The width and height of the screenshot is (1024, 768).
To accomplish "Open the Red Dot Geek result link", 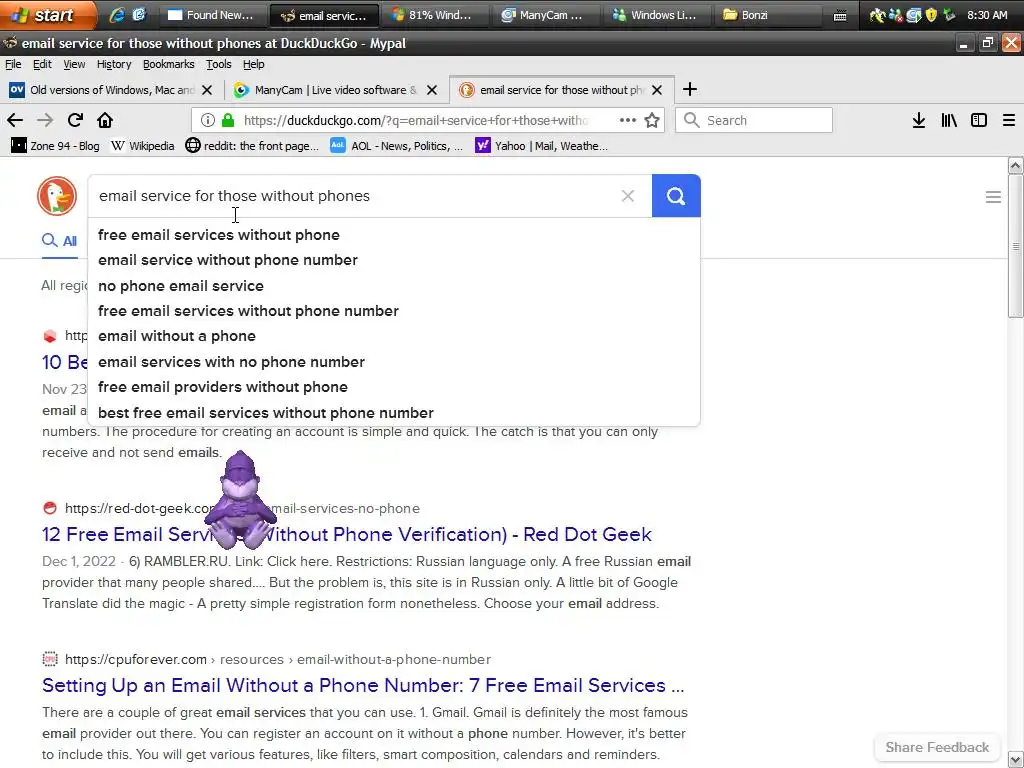I will tap(347, 534).
